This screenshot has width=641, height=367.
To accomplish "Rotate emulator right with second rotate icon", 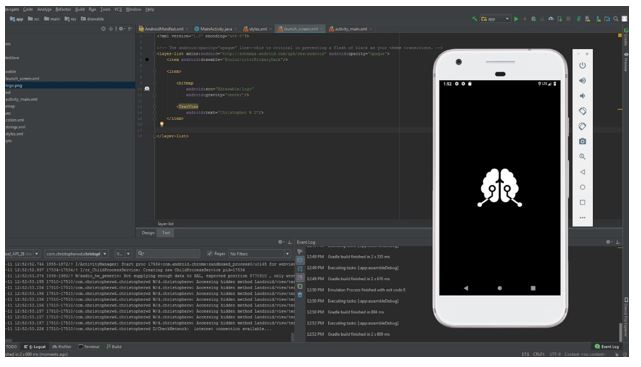I will click(x=583, y=126).
